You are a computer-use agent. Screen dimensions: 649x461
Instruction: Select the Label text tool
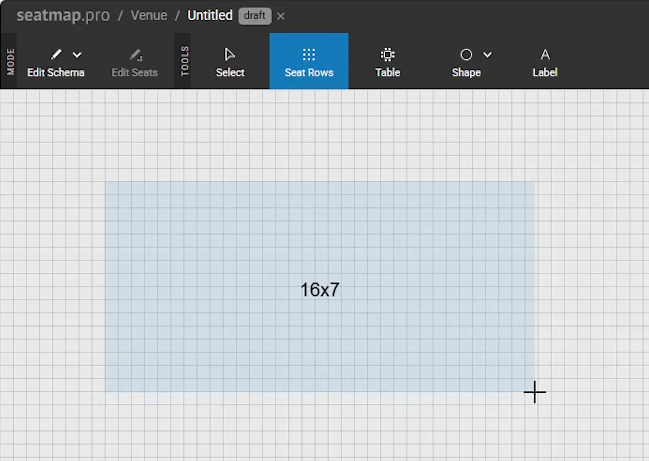[x=545, y=55]
